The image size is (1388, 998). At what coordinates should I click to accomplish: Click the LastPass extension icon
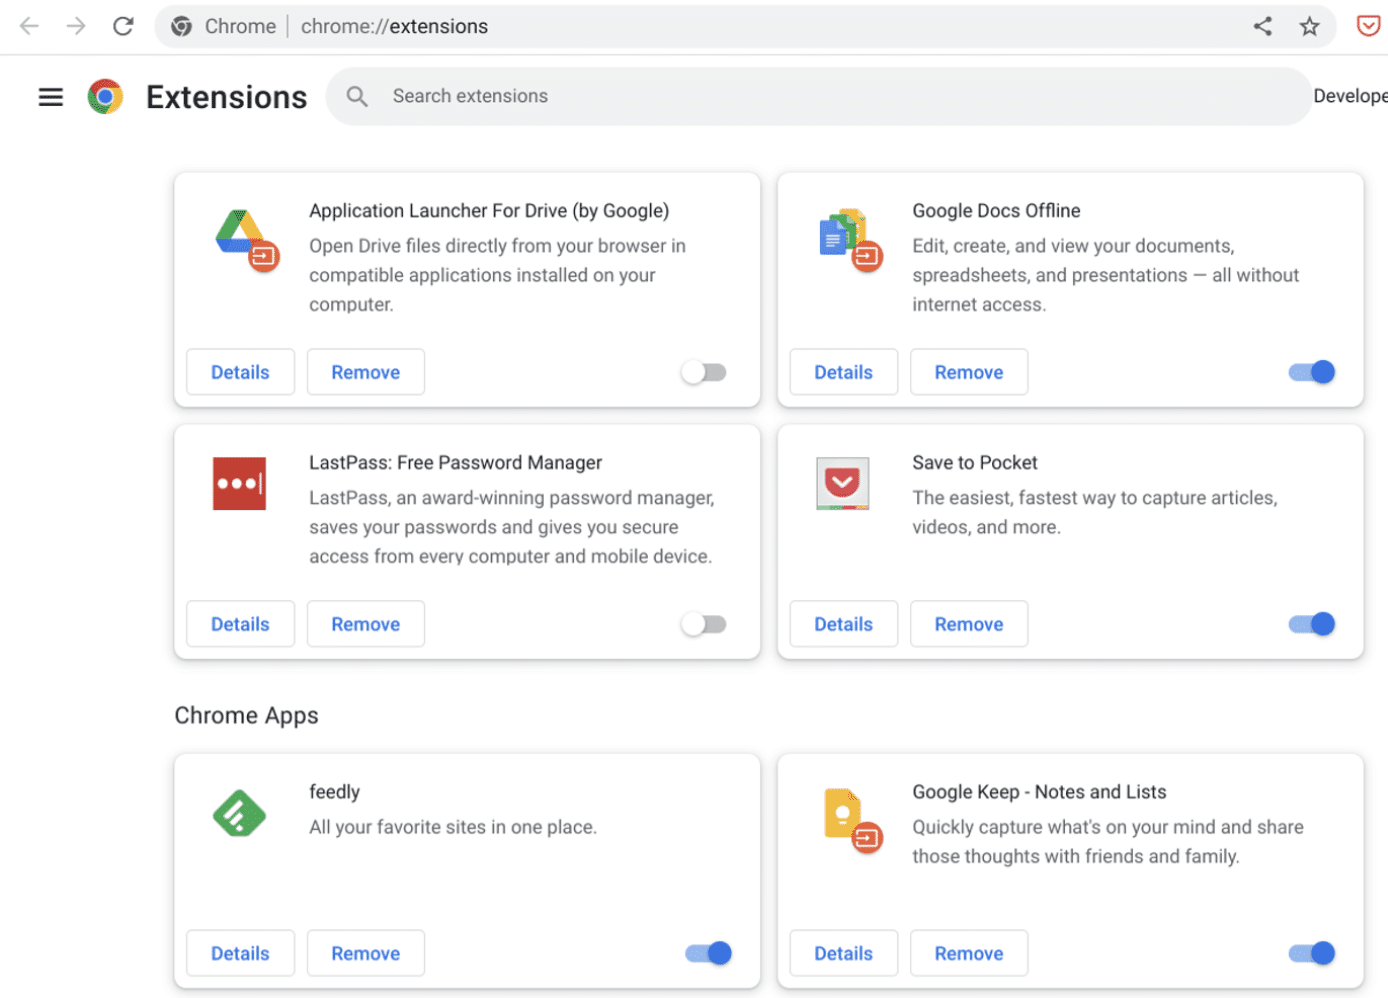tap(239, 484)
